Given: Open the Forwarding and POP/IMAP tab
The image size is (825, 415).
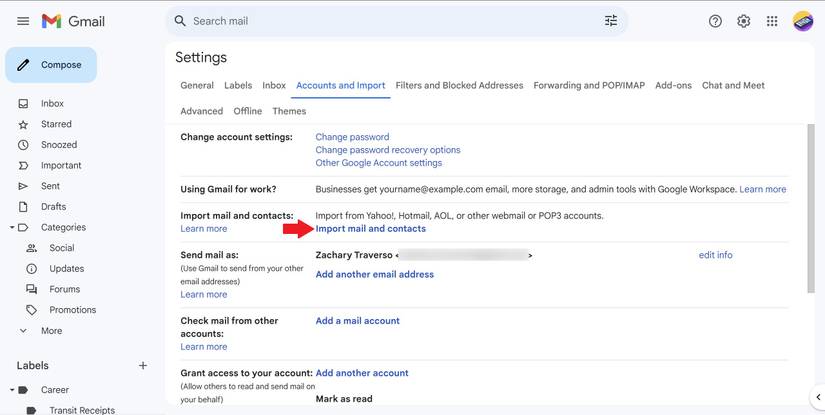Looking at the screenshot, I should coord(589,86).
